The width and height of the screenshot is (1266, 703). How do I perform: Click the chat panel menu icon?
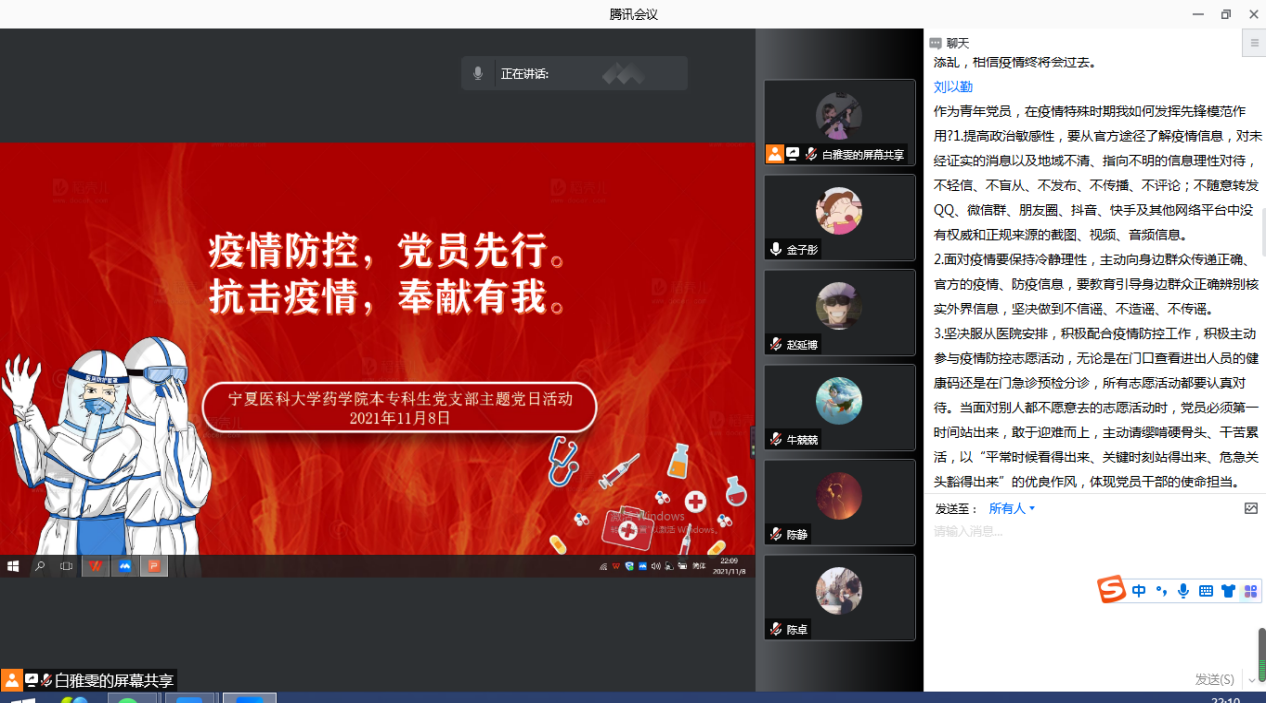(1254, 43)
